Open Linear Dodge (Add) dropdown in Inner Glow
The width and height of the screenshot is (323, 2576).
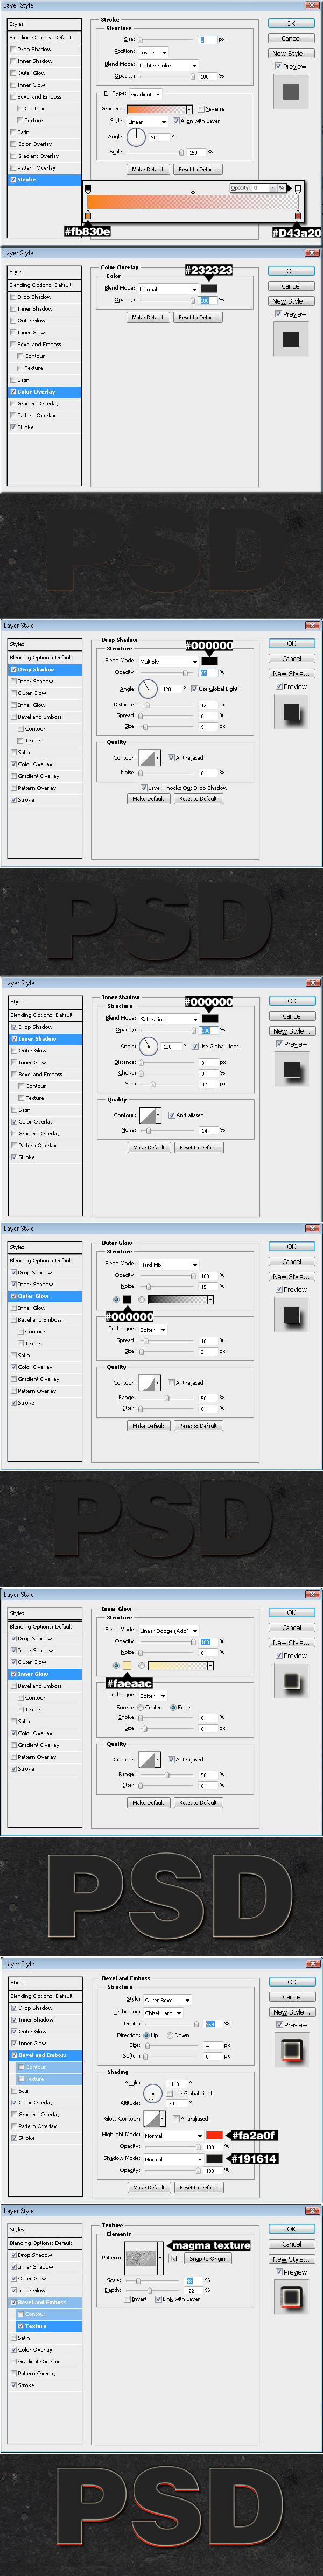point(168,1630)
